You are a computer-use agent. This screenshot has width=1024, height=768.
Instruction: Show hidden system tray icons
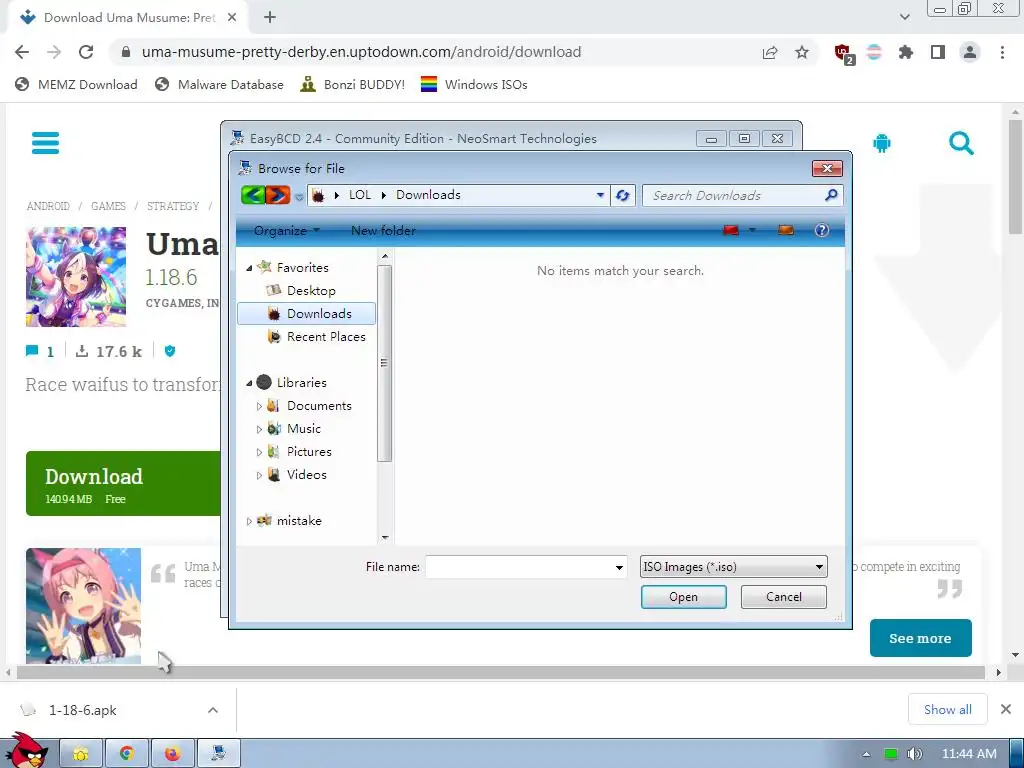point(866,754)
